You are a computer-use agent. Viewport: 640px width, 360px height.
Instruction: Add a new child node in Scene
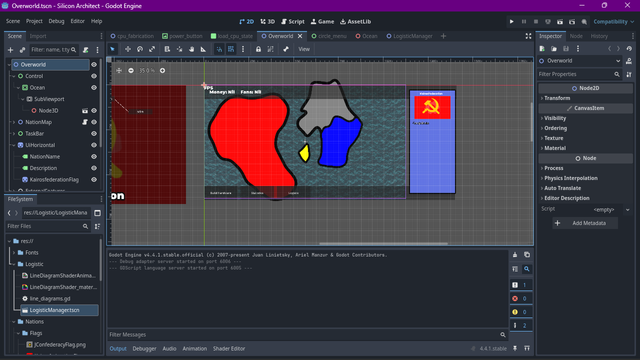(x=11, y=50)
